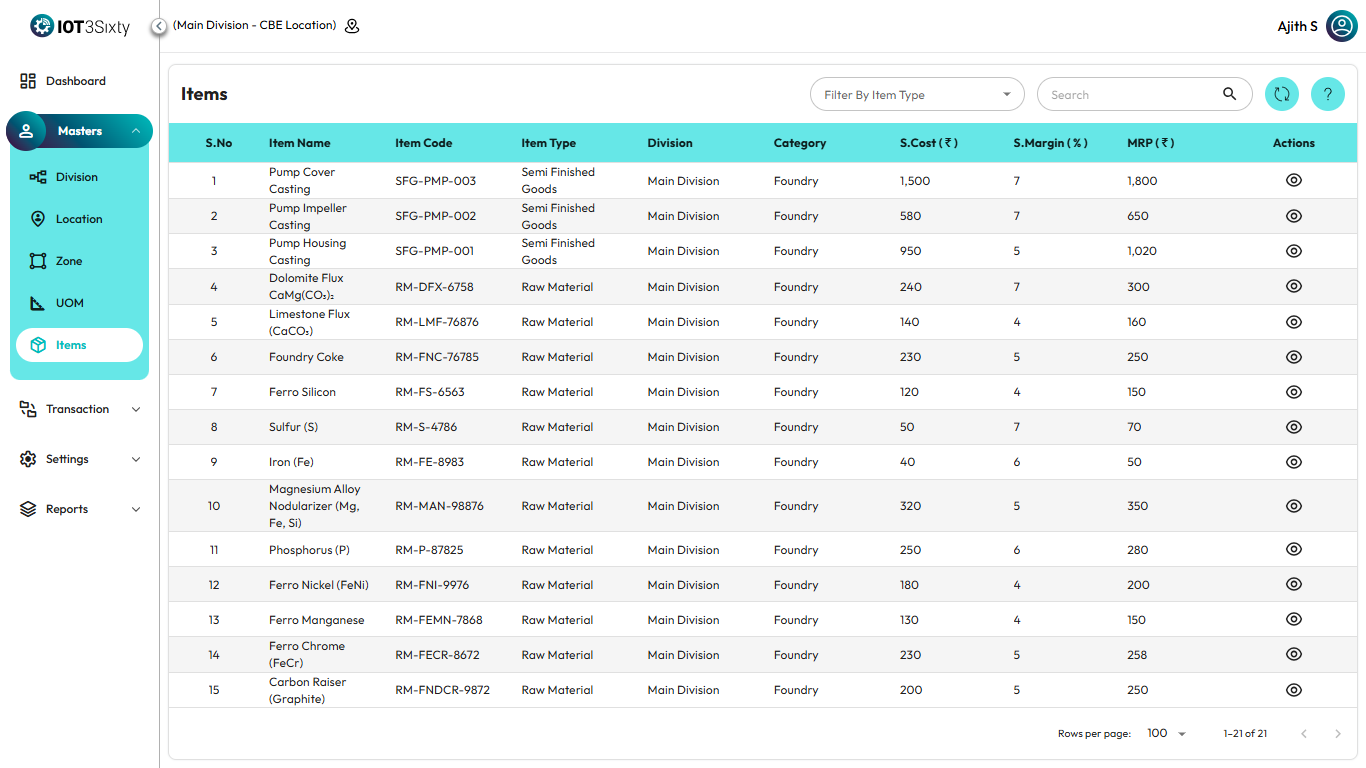This screenshot has height=768, width=1366.
Task: Select Division in Masters menu
Action: (x=76, y=177)
